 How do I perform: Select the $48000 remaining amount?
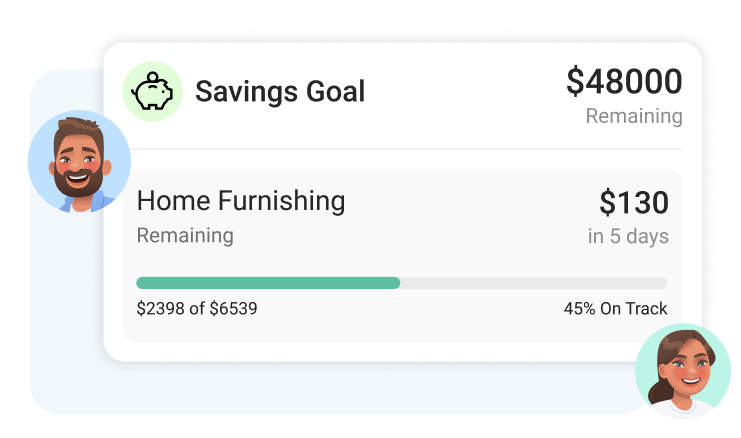[x=624, y=82]
